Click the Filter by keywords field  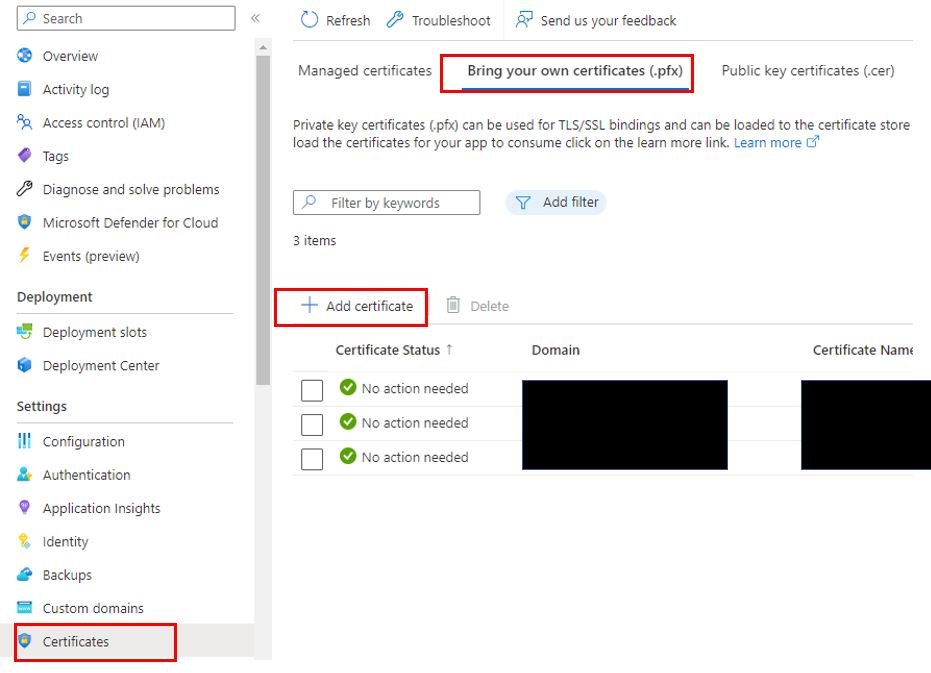pyautogui.click(x=386, y=202)
